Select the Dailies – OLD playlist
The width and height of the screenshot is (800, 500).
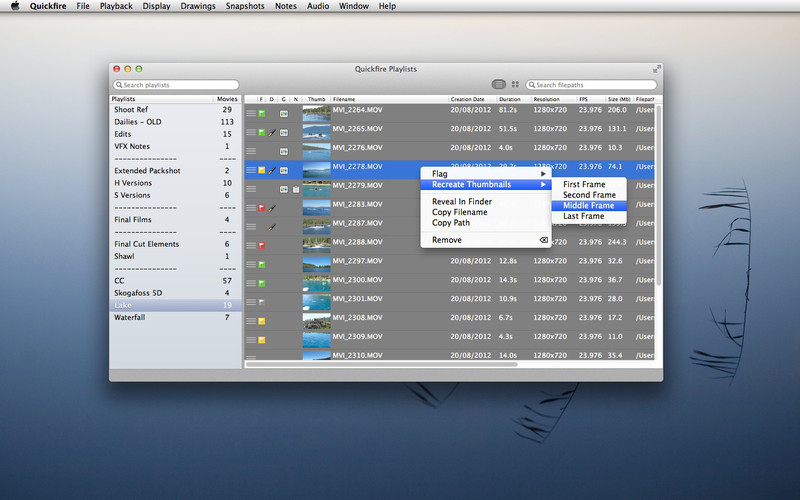tap(175, 122)
